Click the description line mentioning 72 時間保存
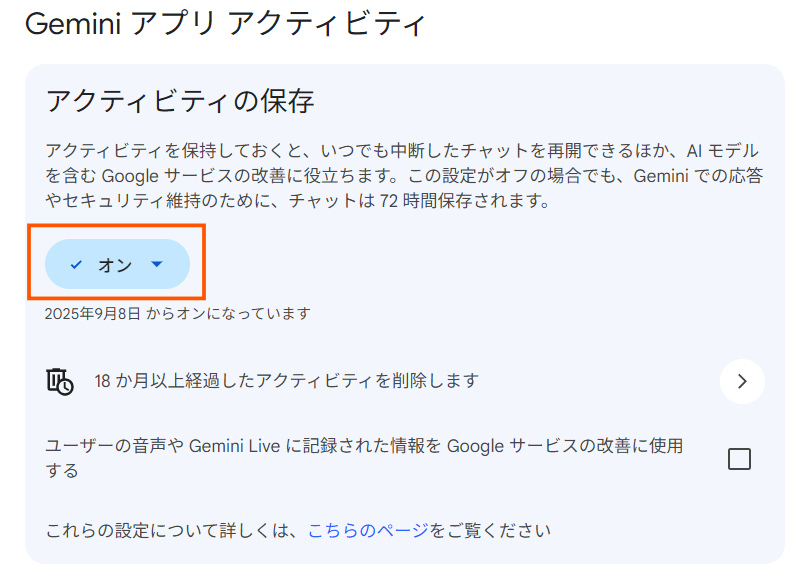 [x=298, y=202]
